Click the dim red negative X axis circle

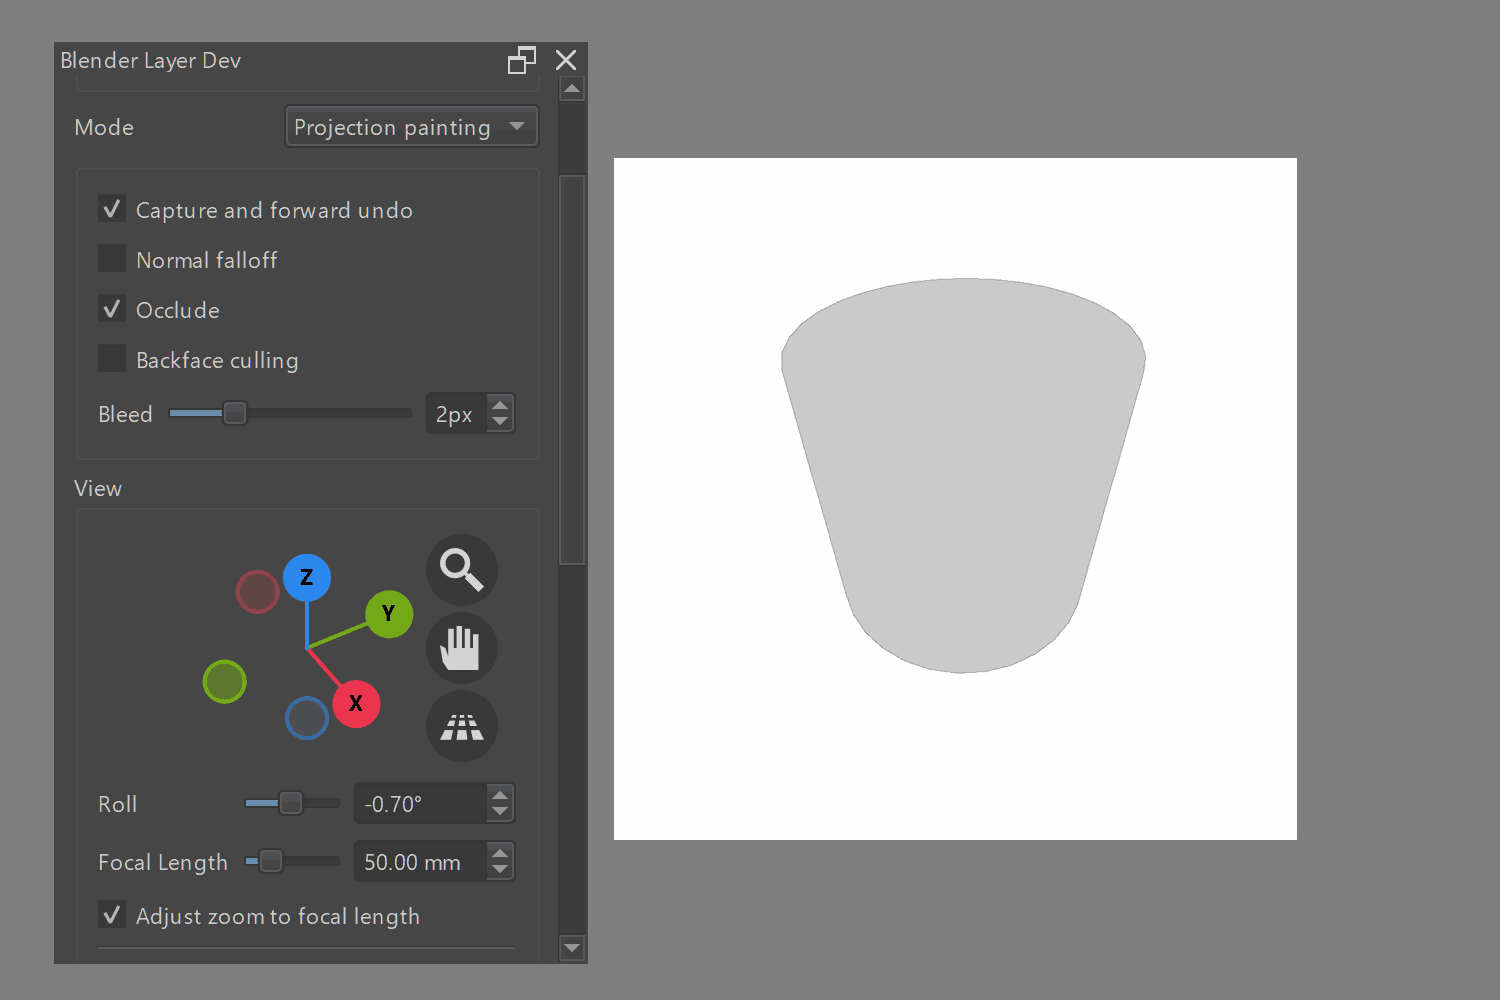[257, 592]
